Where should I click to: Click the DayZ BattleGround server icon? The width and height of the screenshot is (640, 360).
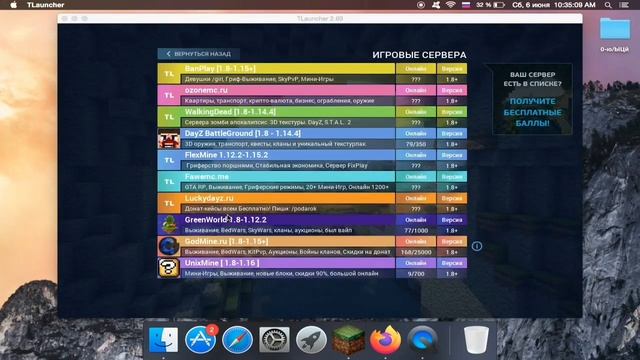(x=169, y=139)
